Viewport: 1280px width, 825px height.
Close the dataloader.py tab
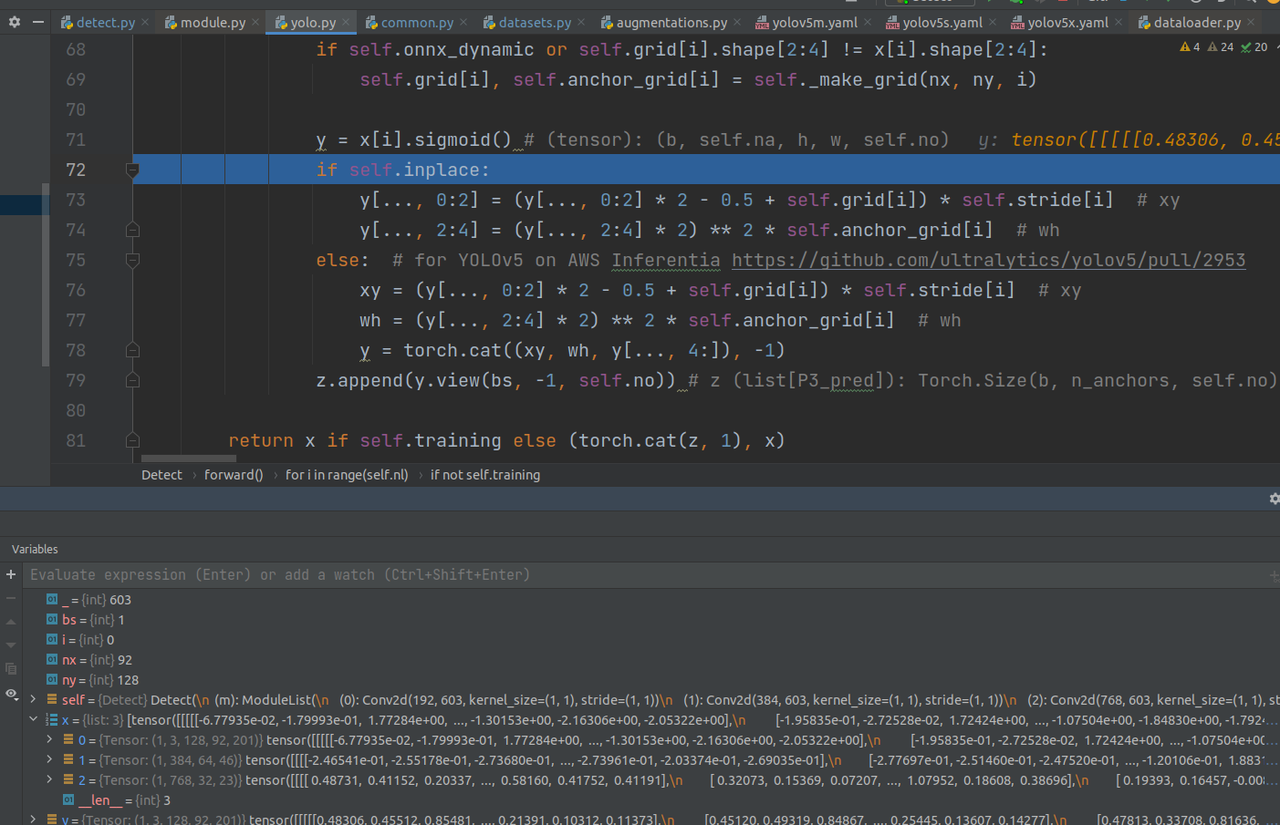[1251, 22]
